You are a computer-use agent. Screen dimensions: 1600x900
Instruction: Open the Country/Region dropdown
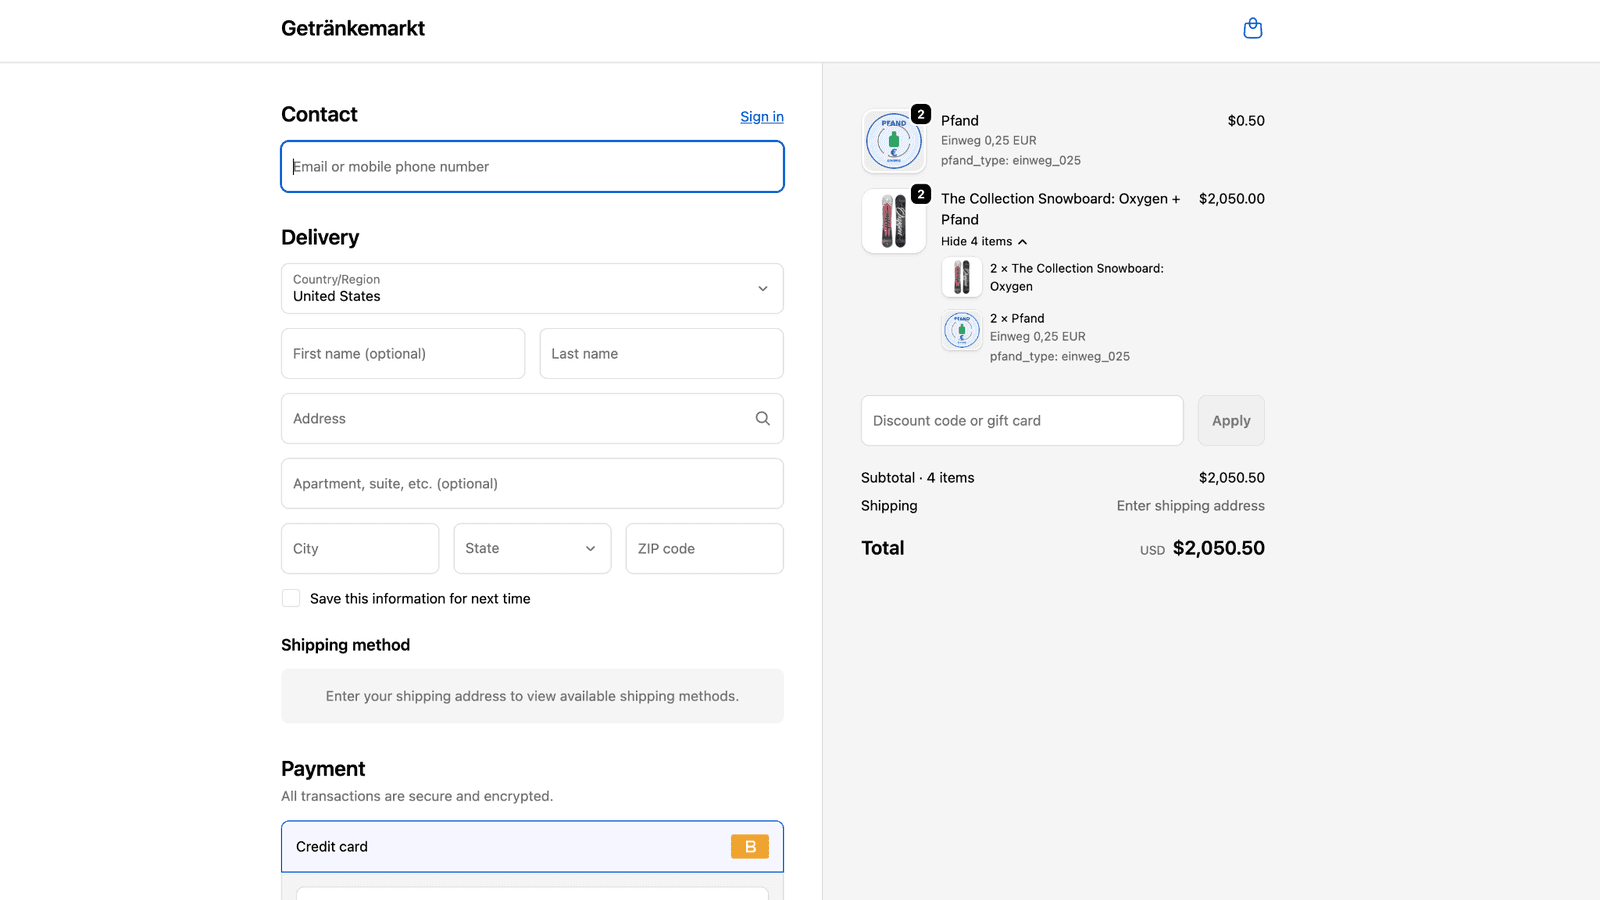[531, 288]
